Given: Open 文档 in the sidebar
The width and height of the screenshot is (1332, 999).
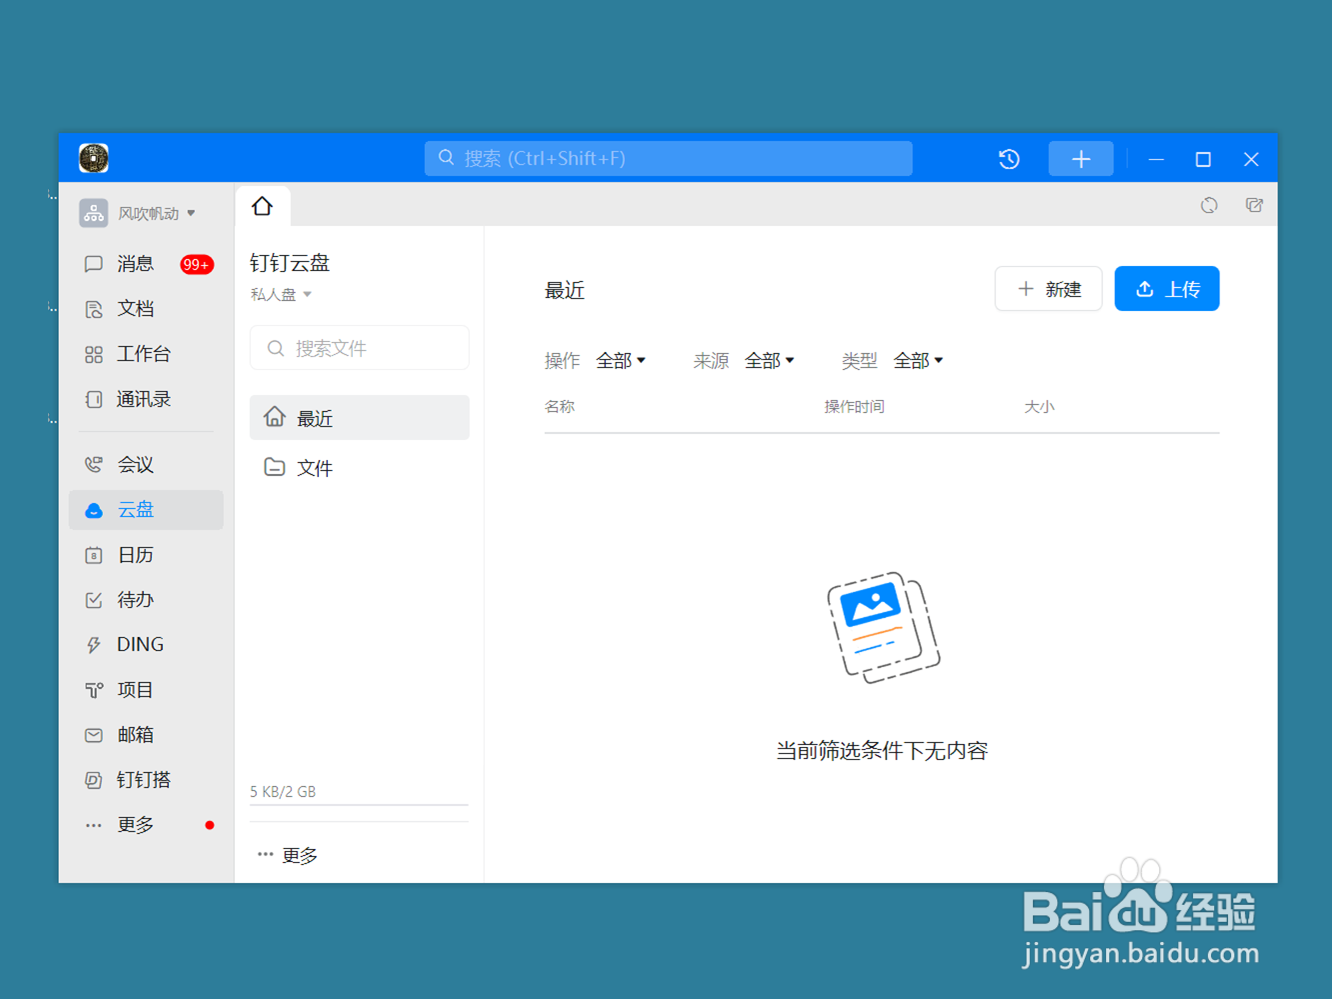Looking at the screenshot, I should [146, 309].
